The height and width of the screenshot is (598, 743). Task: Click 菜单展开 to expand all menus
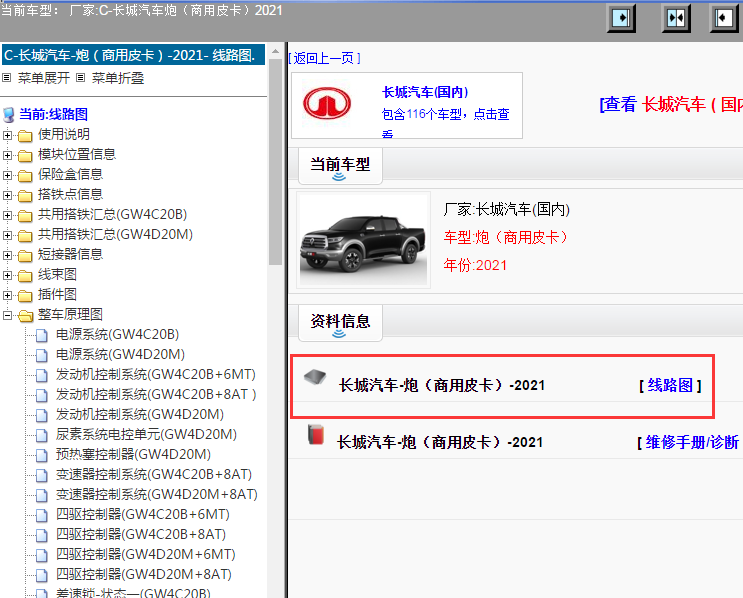[x=44, y=78]
